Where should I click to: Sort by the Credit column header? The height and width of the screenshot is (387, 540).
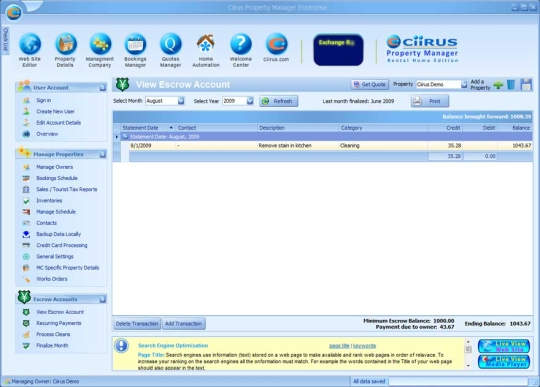point(445,128)
